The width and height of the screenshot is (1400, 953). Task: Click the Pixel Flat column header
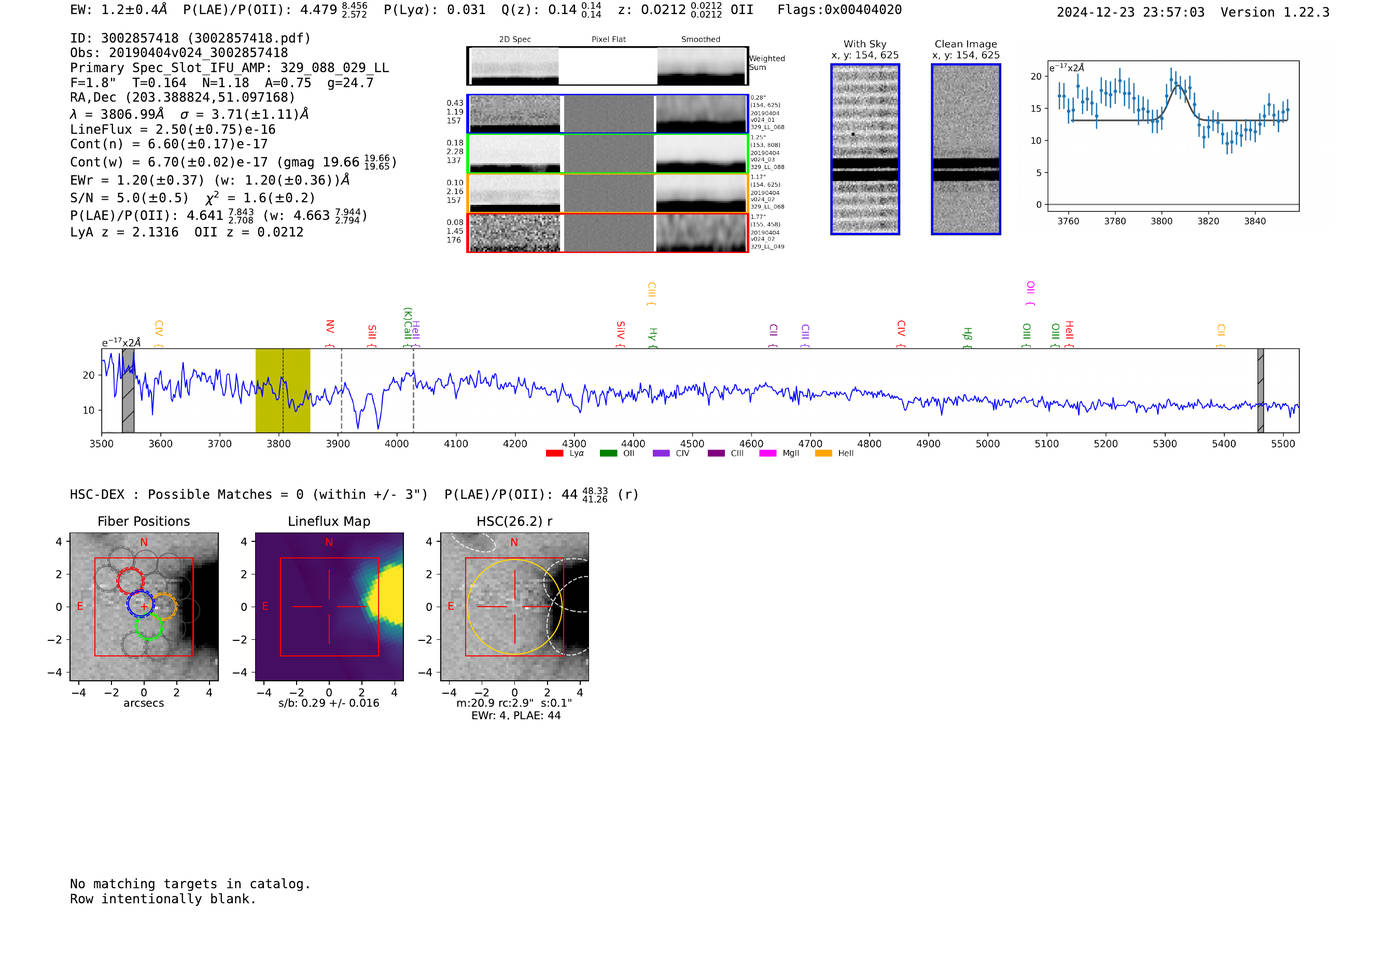point(608,40)
